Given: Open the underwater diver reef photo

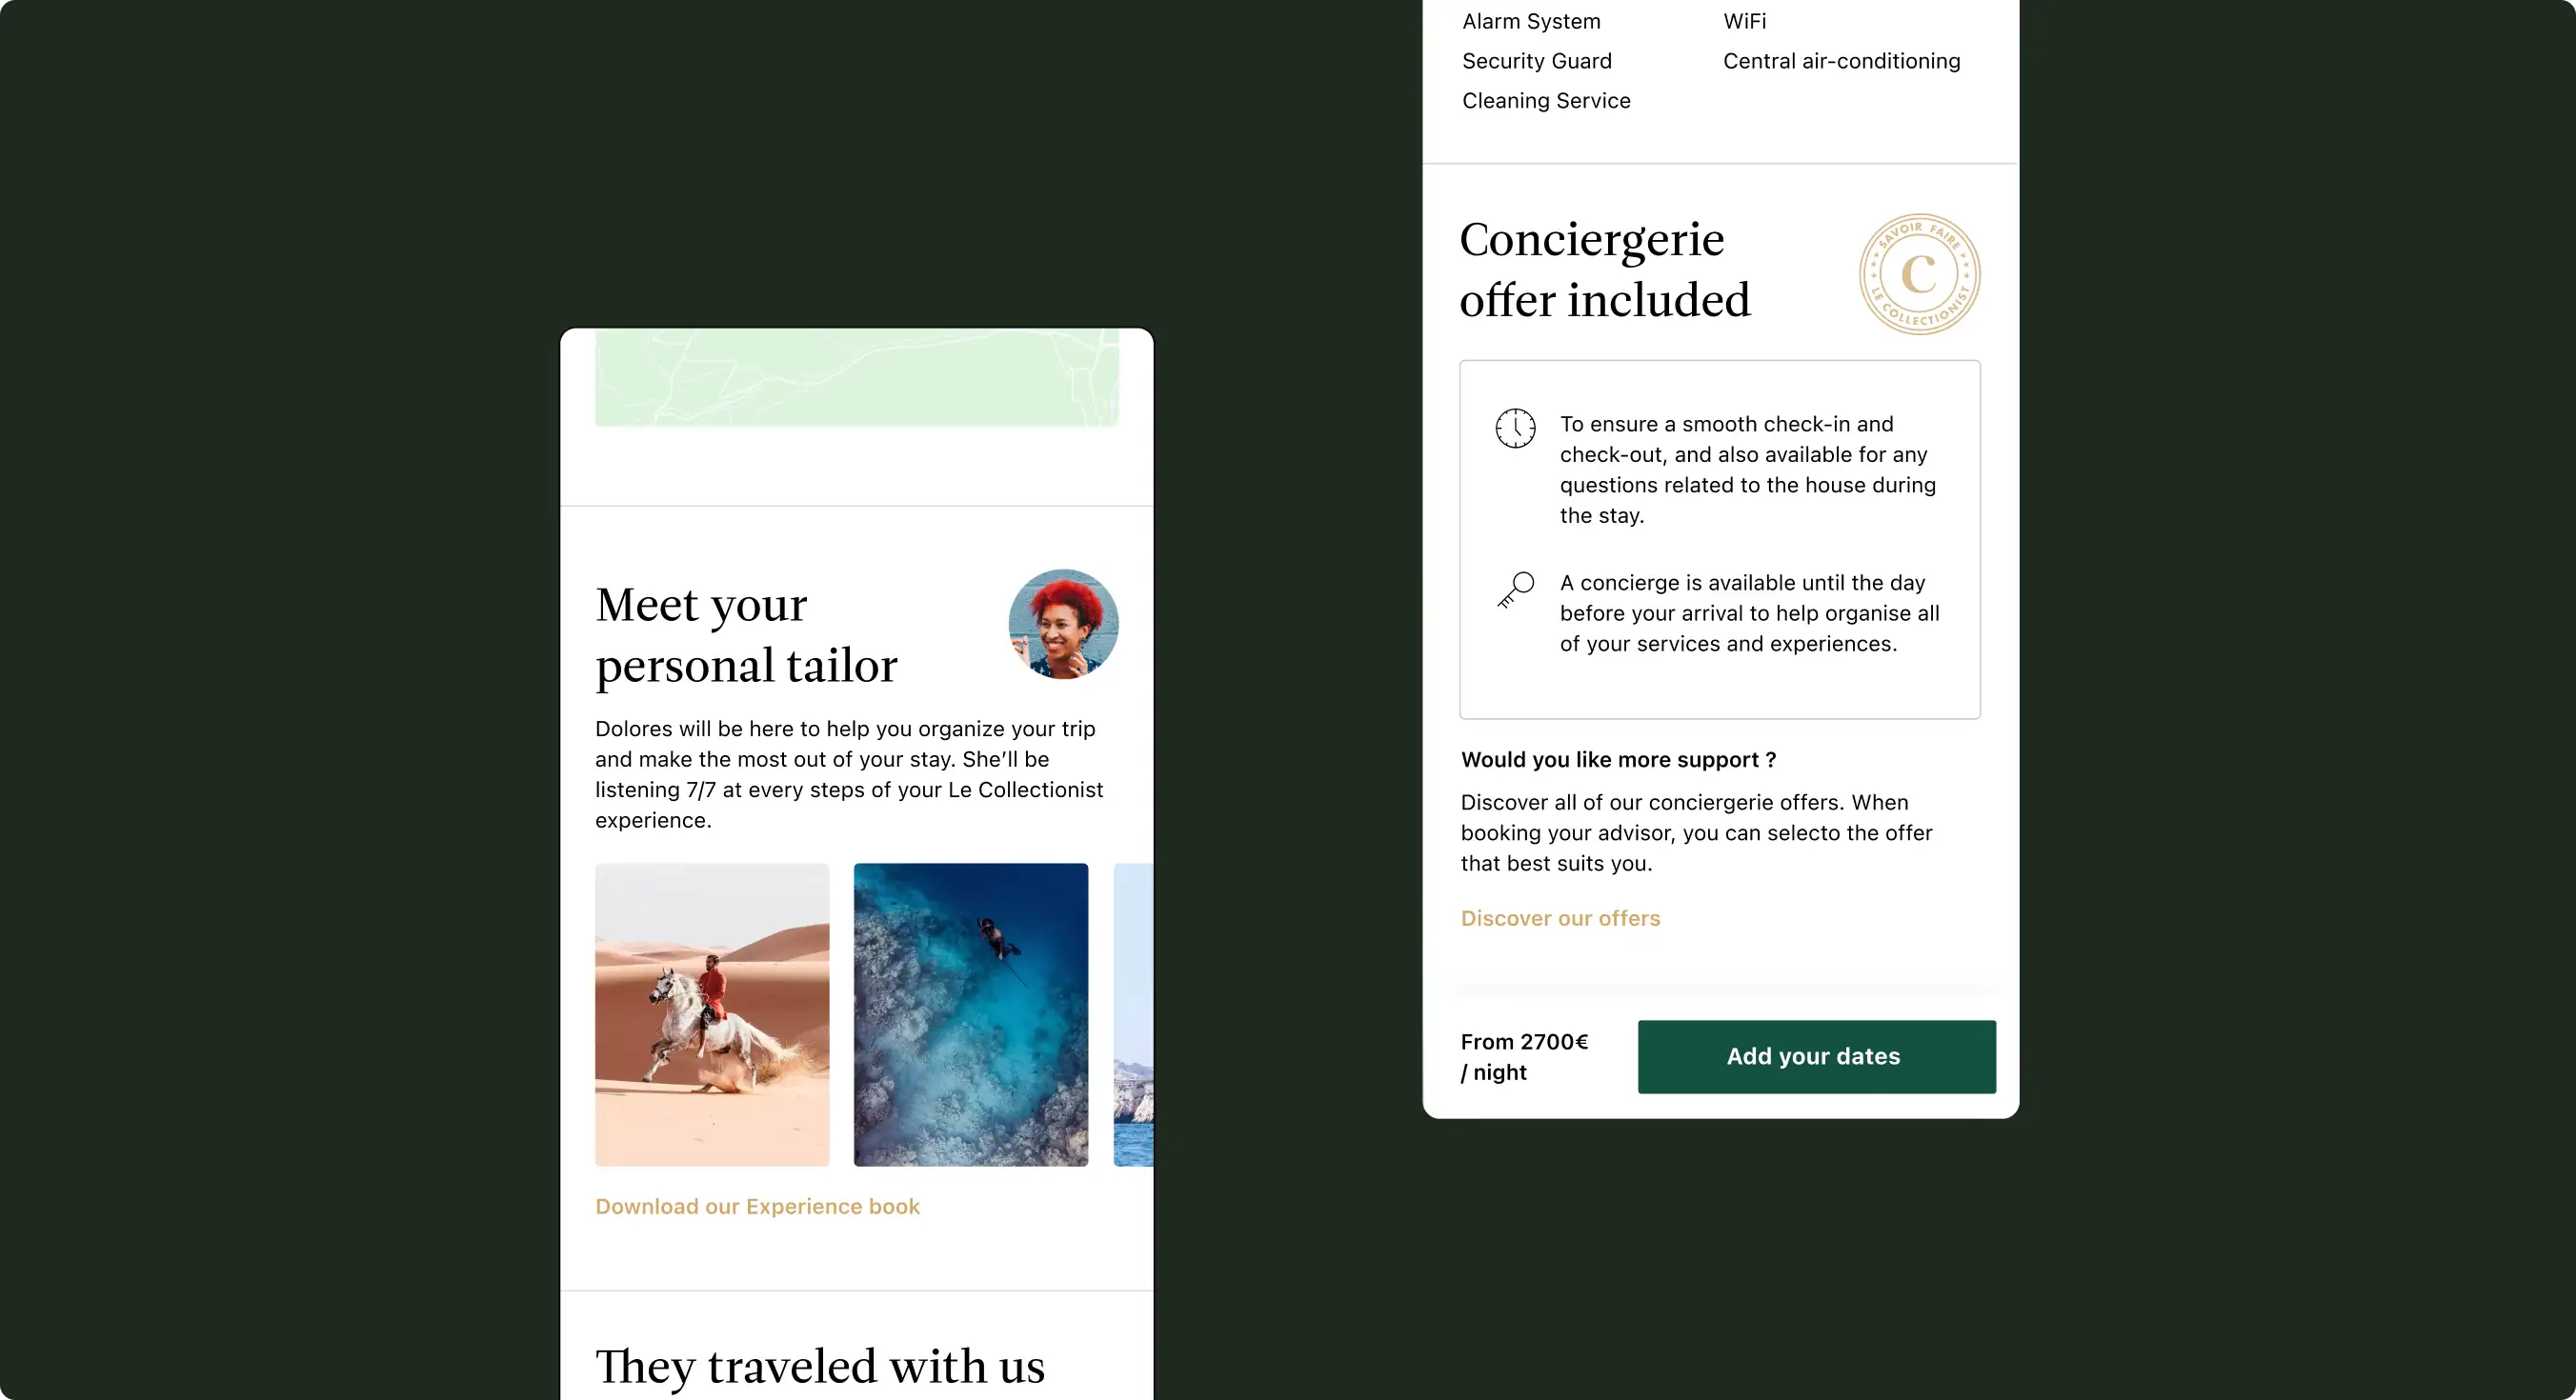Looking at the screenshot, I should click(x=970, y=1014).
